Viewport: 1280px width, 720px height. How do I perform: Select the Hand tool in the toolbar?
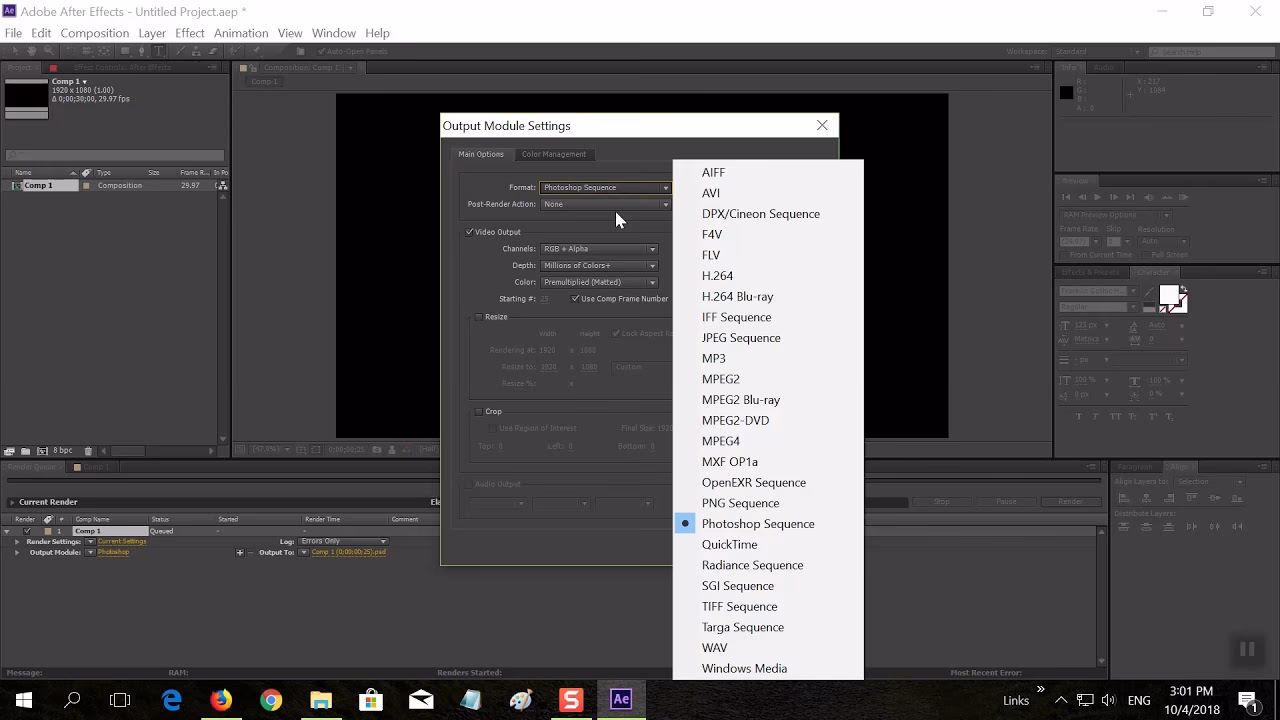pyautogui.click(x=32, y=51)
